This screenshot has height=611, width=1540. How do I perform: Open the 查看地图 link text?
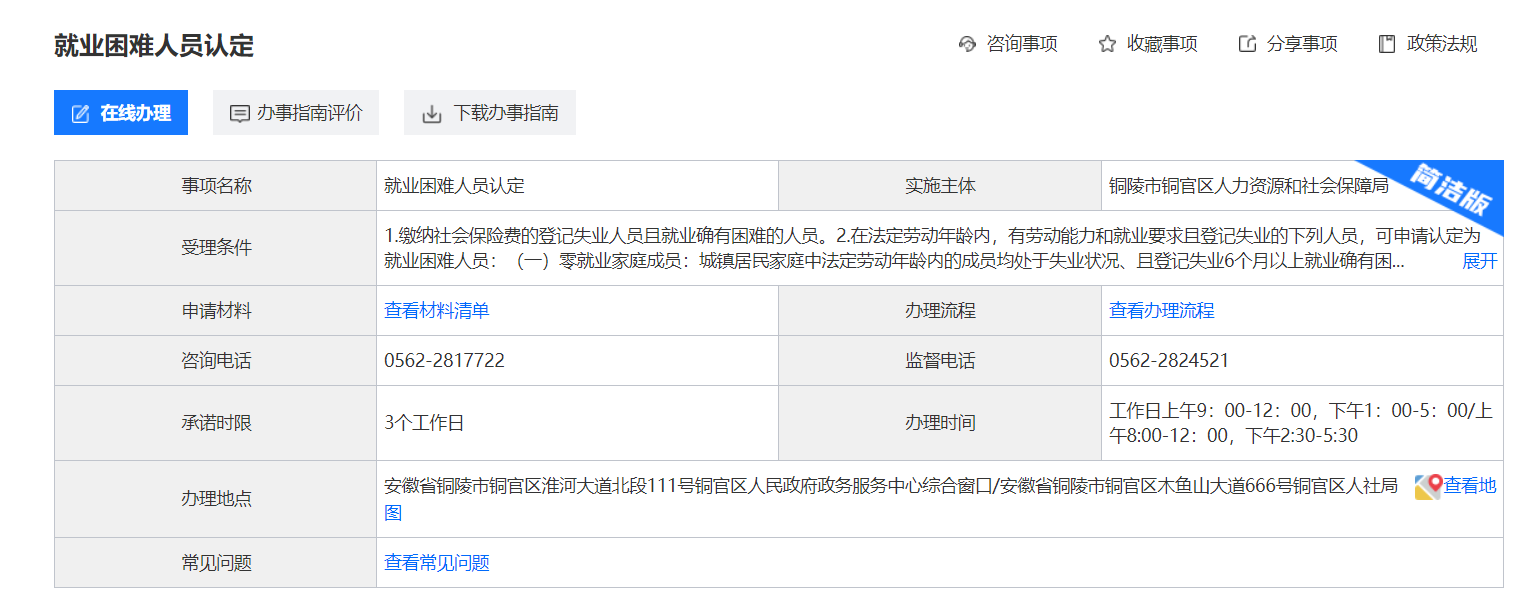point(1469,486)
